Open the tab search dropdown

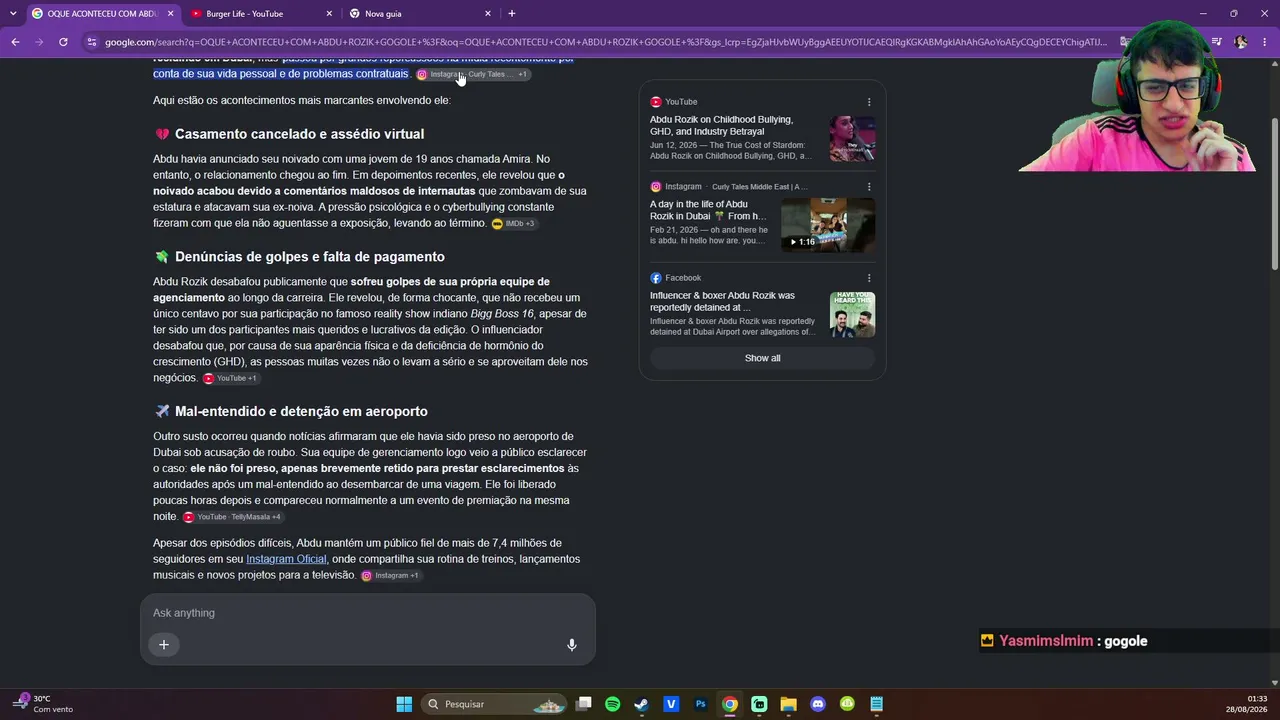click(12, 14)
